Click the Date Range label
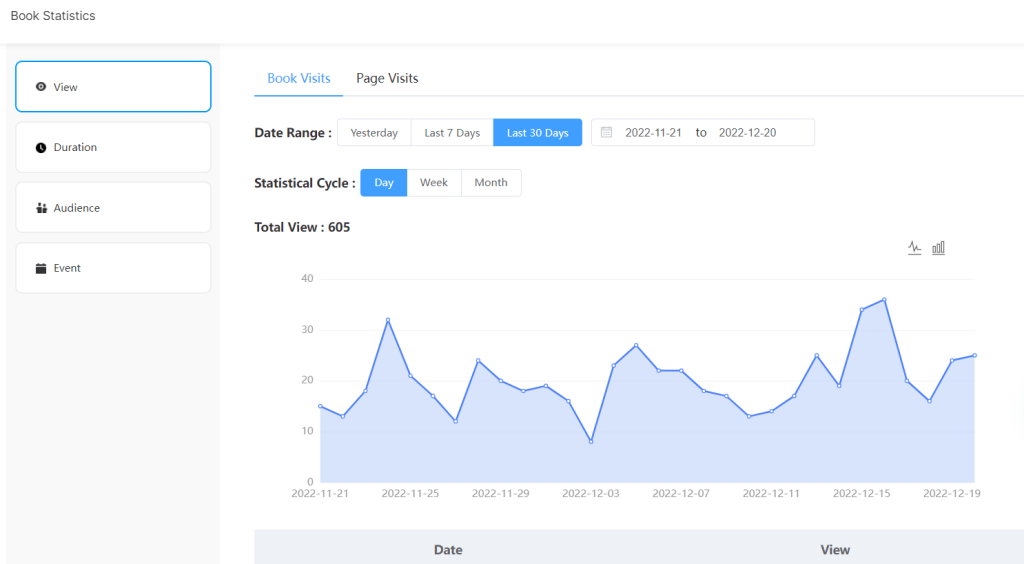Screen dimensions: 1024x564 pyautogui.click(x=293, y=133)
